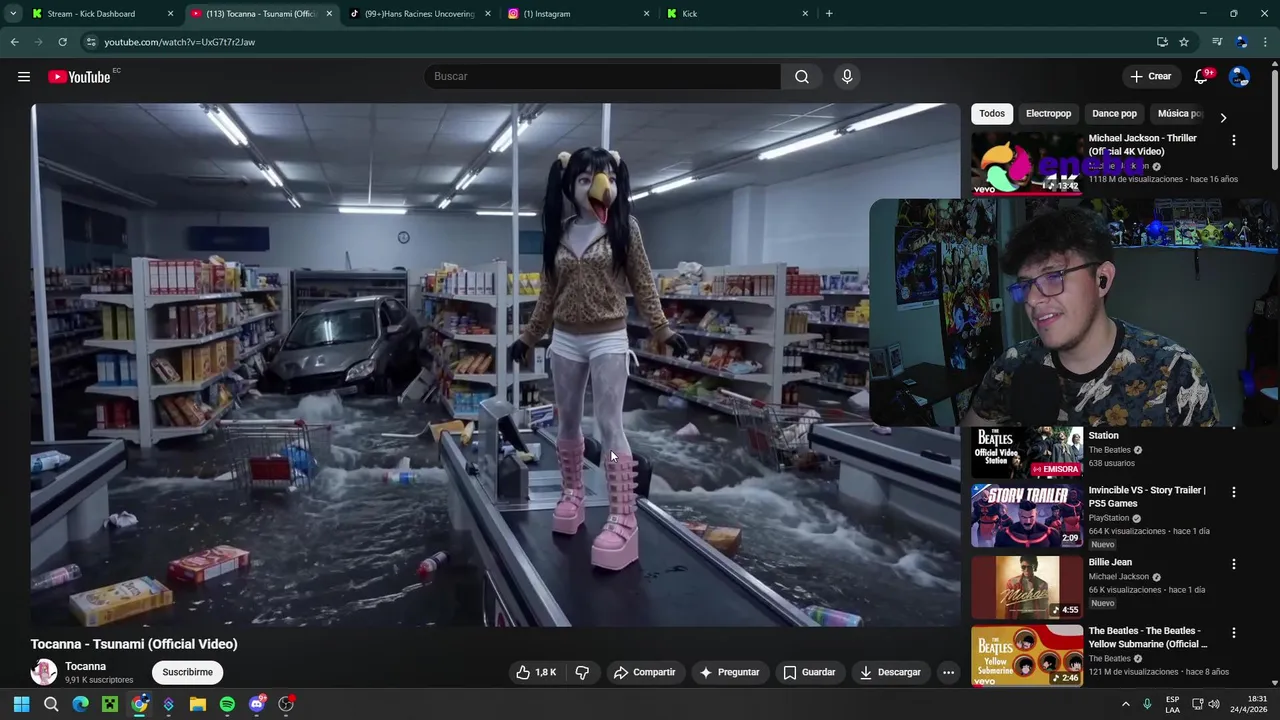Open the media controls icon in Chrome toolbar
Image resolution: width=1280 pixels, height=720 pixels.
(1217, 42)
